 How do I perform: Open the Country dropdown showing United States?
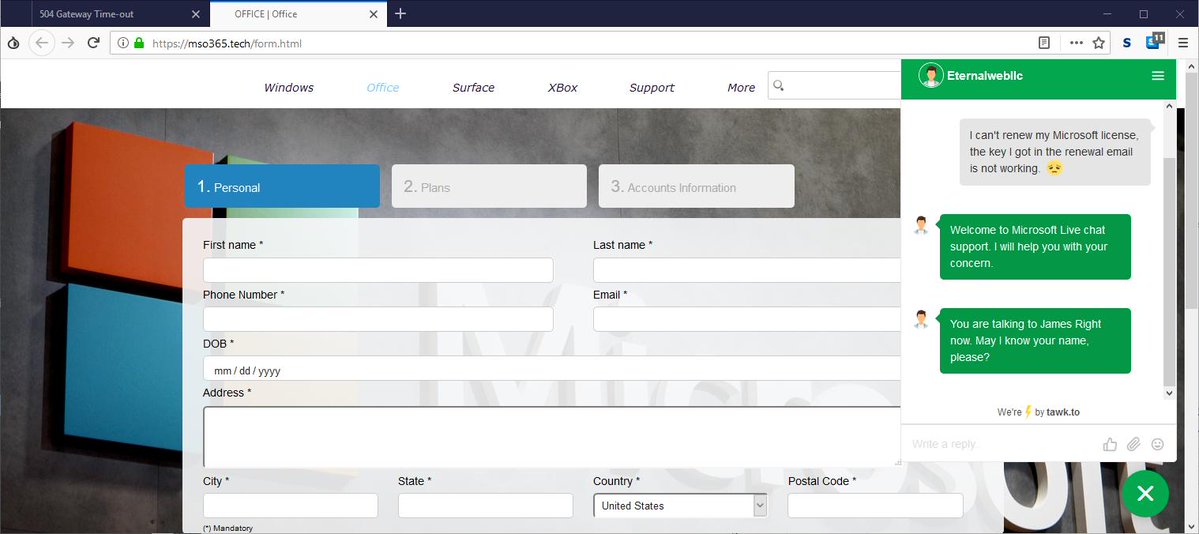pos(681,506)
